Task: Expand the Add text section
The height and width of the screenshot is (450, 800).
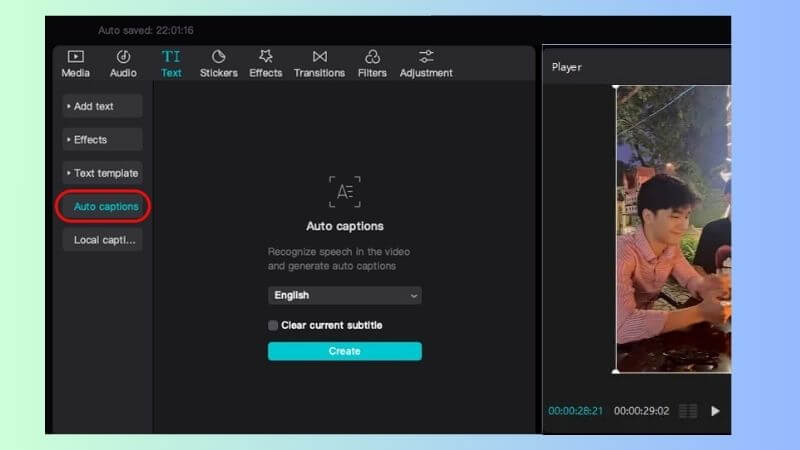Action: pos(102,106)
